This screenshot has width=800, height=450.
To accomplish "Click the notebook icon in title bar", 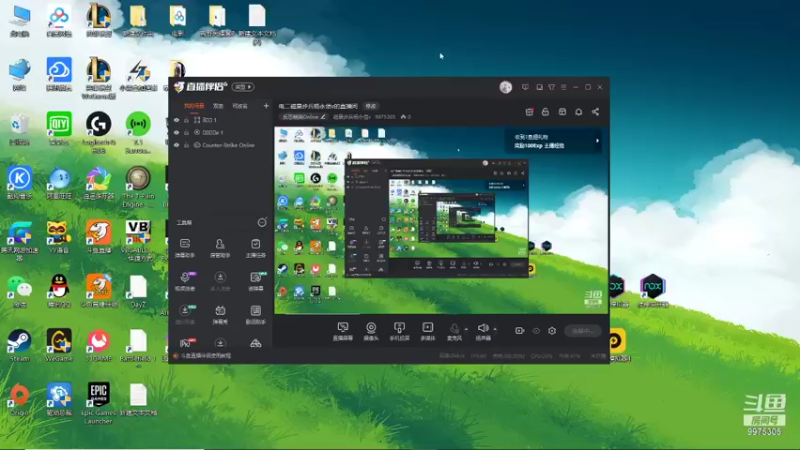I will click(539, 87).
